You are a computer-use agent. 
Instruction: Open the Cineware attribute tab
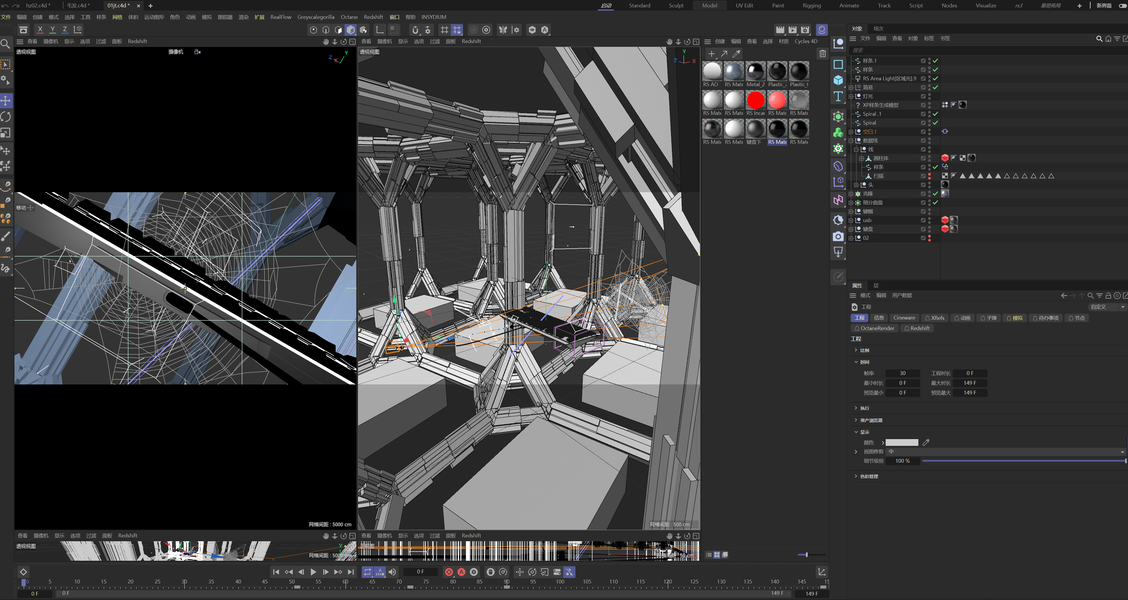(904, 317)
